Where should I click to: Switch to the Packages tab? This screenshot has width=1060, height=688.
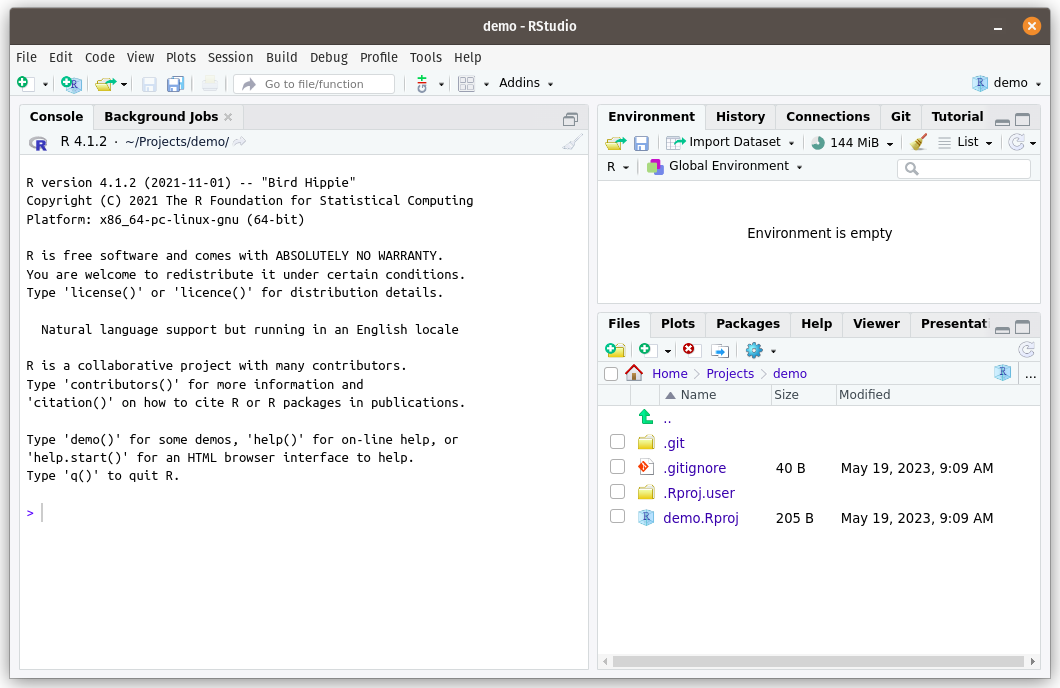[748, 324]
